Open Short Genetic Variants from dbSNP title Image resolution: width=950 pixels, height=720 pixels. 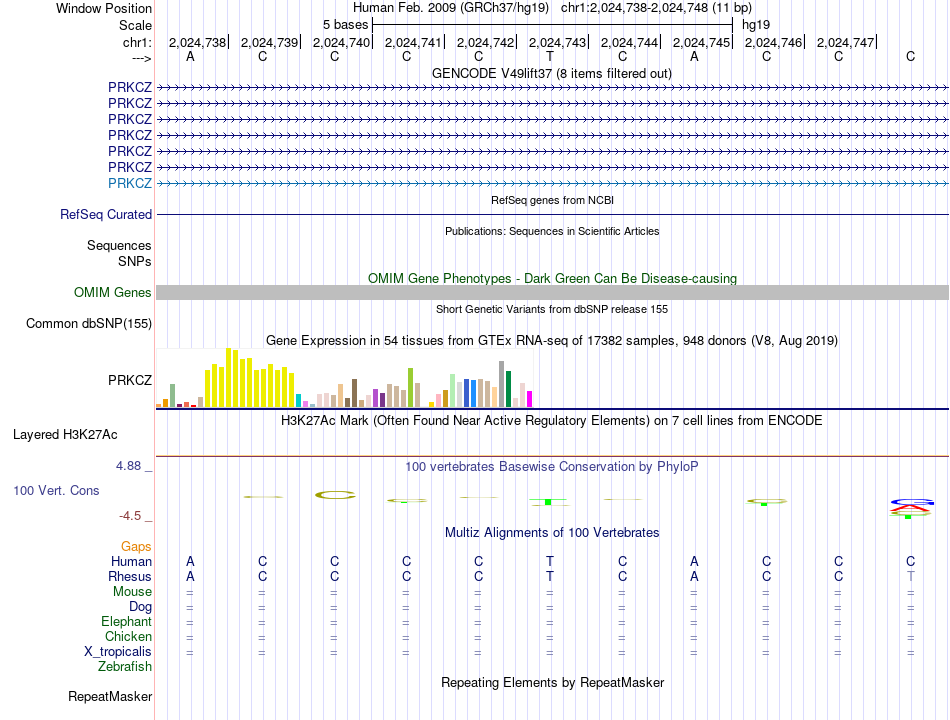pyautogui.click(x=552, y=309)
